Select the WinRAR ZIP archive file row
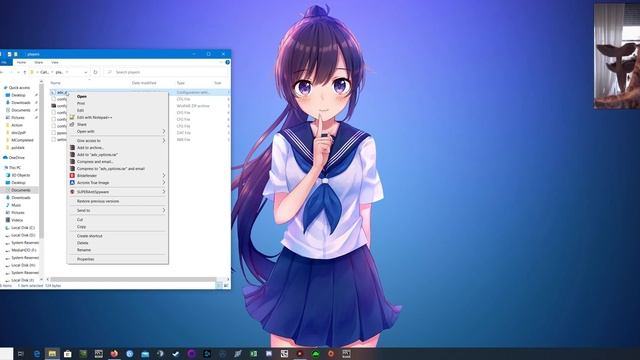640x360 pixels. point(139,106)
